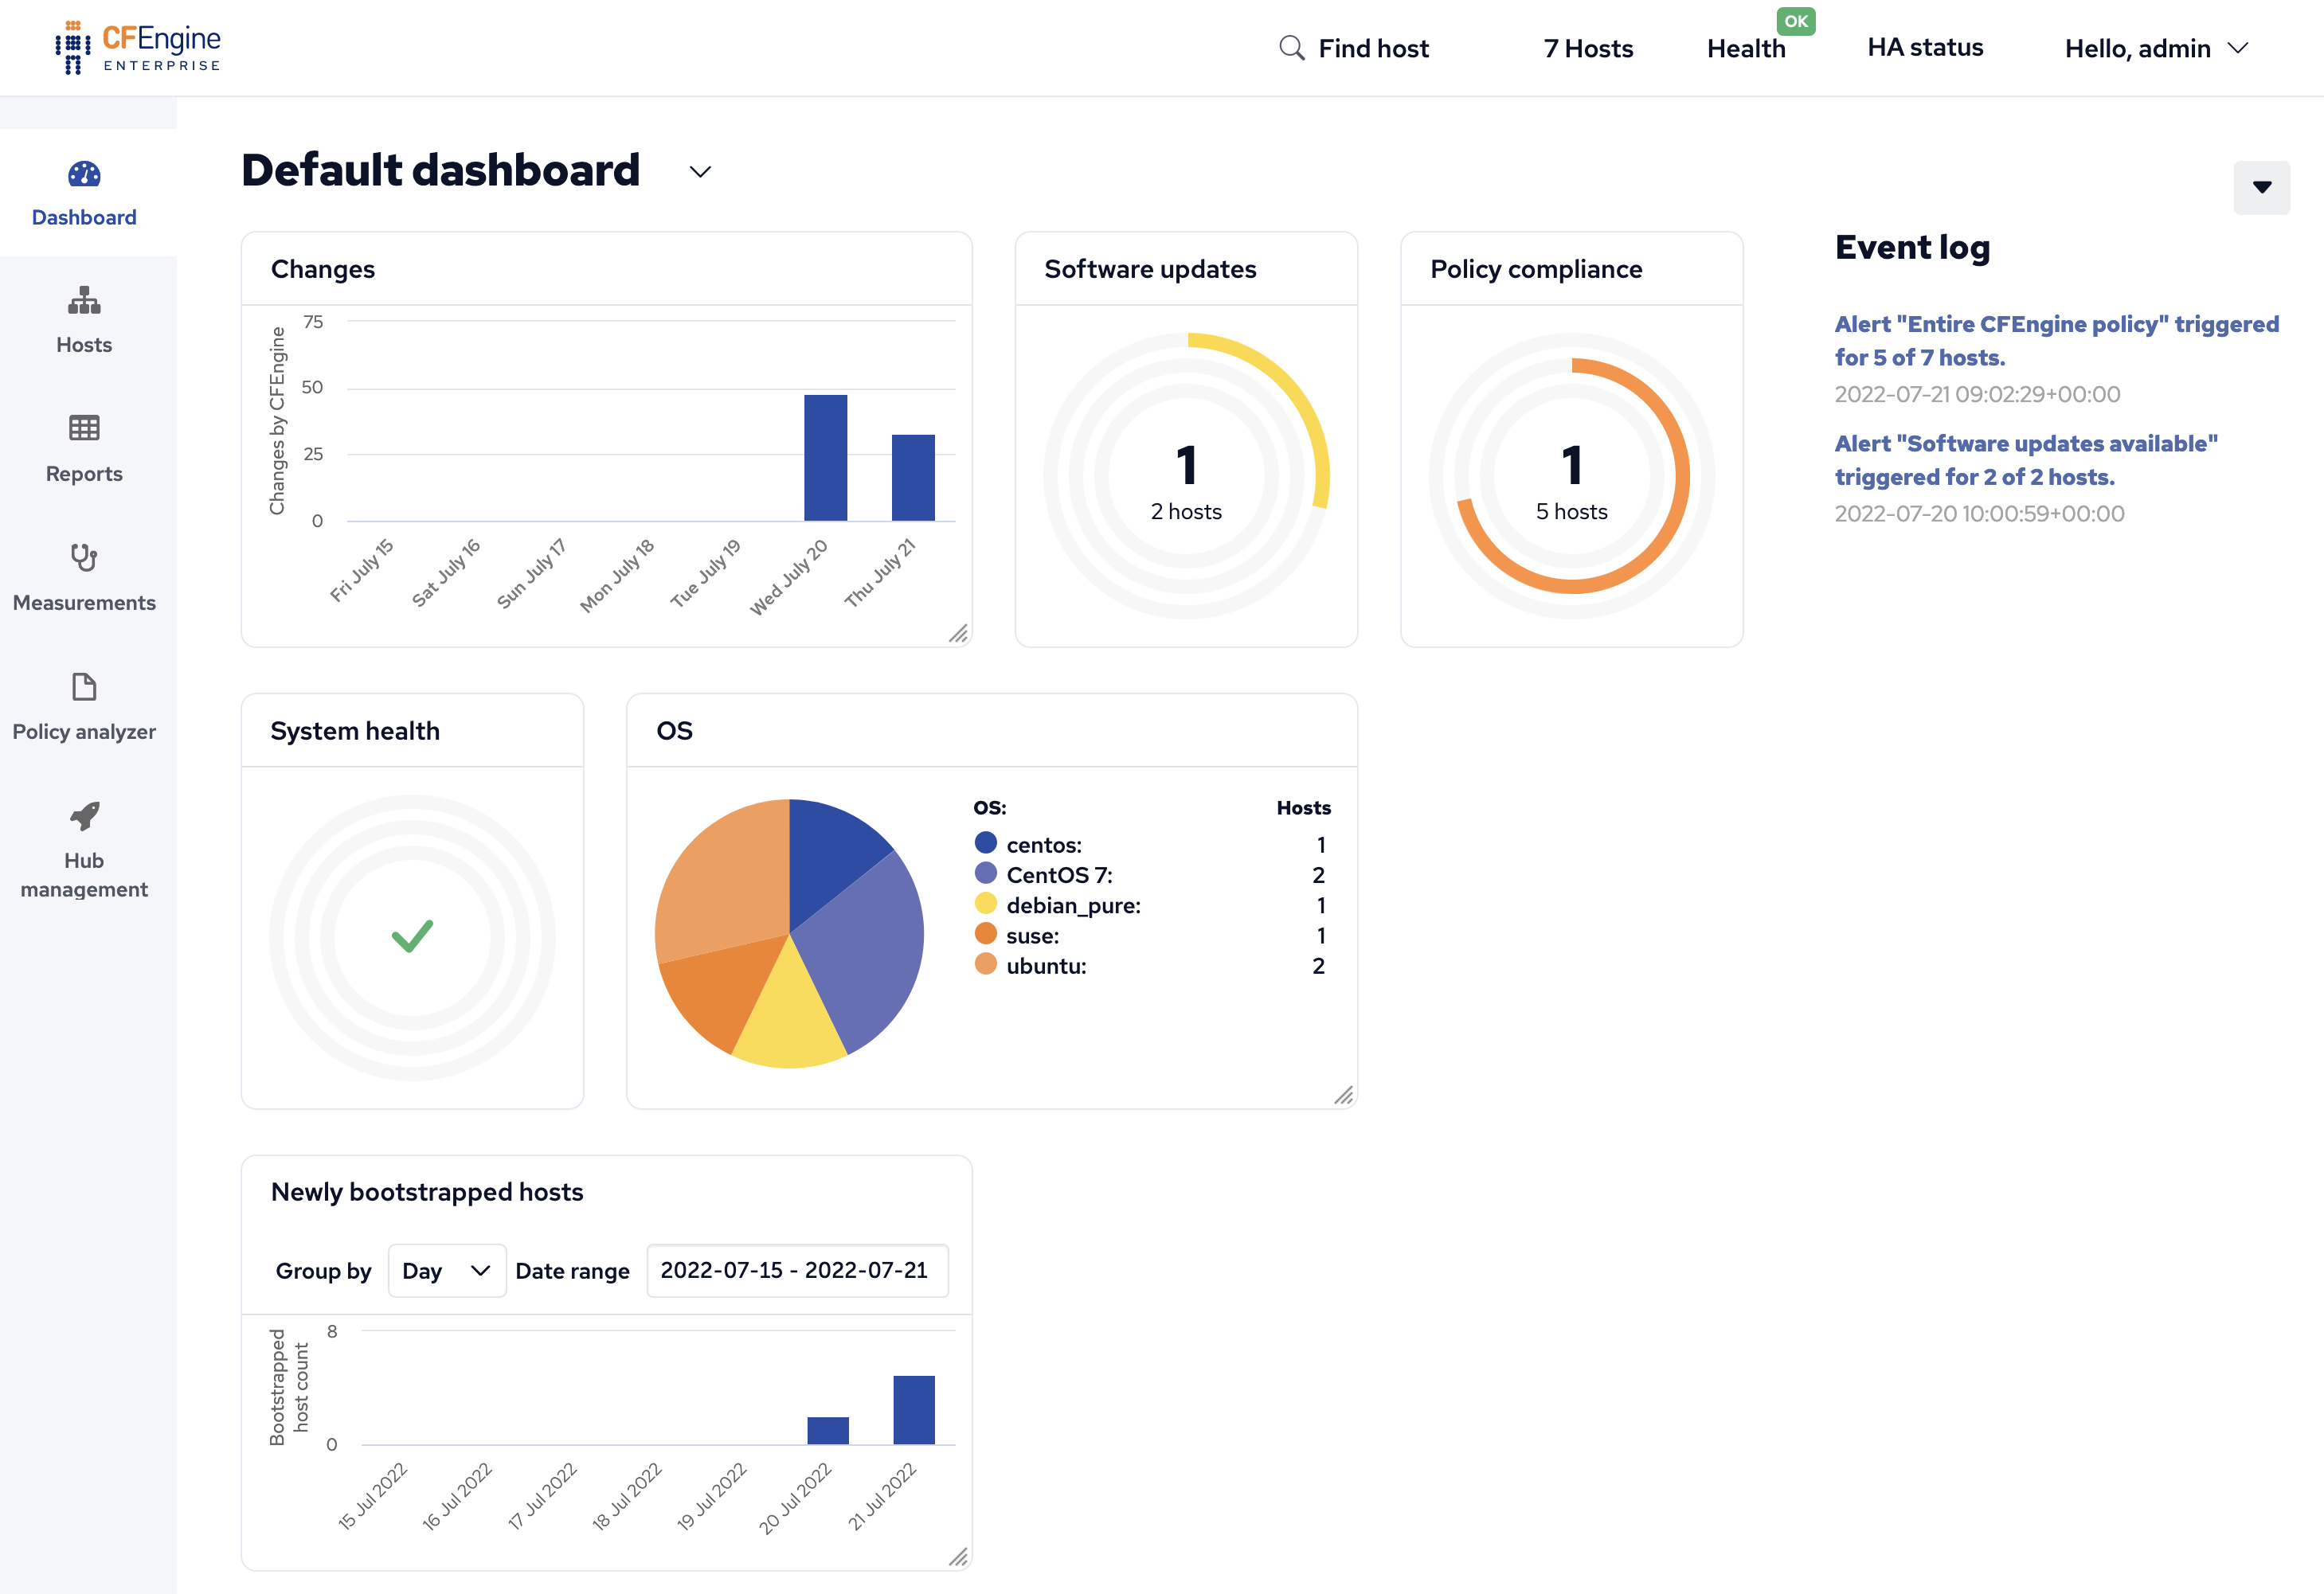The width and height of the screenshot is (2324, 1594).
Task: Click the Find host magnifier icon
Action: pos(1291,48)
